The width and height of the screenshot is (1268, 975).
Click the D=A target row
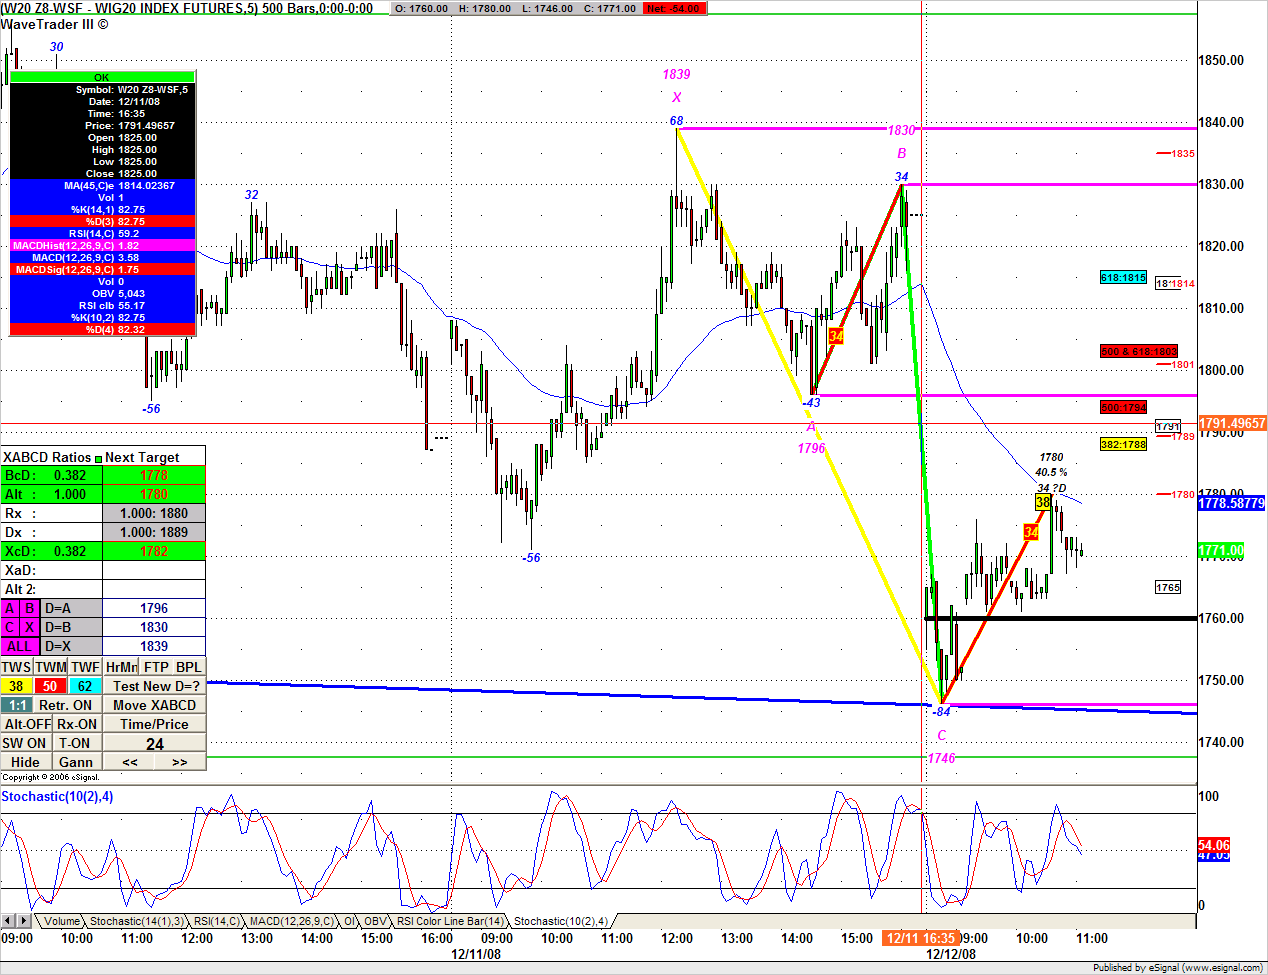124,608
